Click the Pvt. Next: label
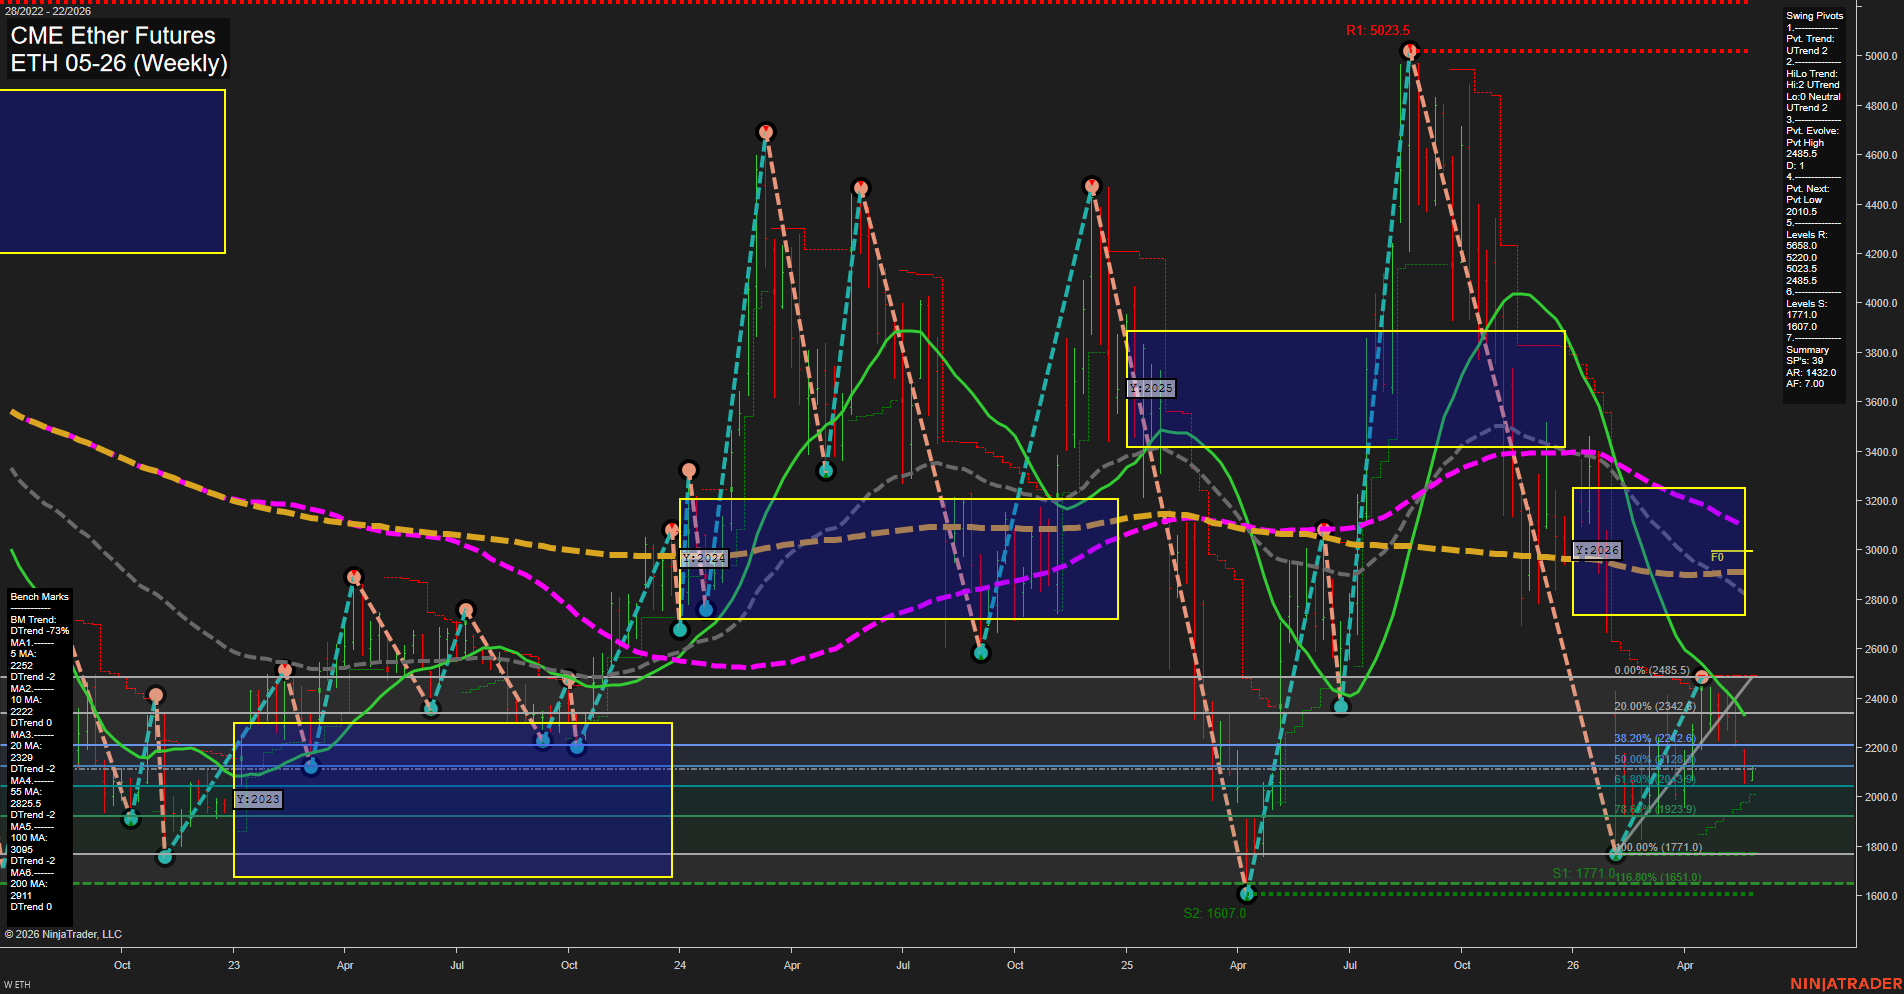The width and height of the screenshot is (1904, 994). tap(1807, 189)
